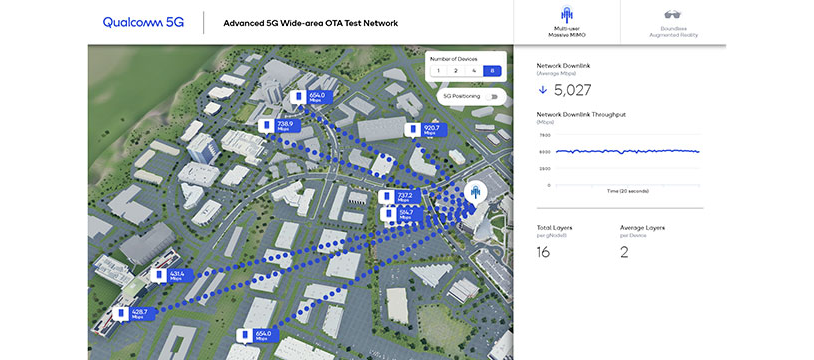Set number of devices to 2
814x360 pixels.
pos(455,71)
